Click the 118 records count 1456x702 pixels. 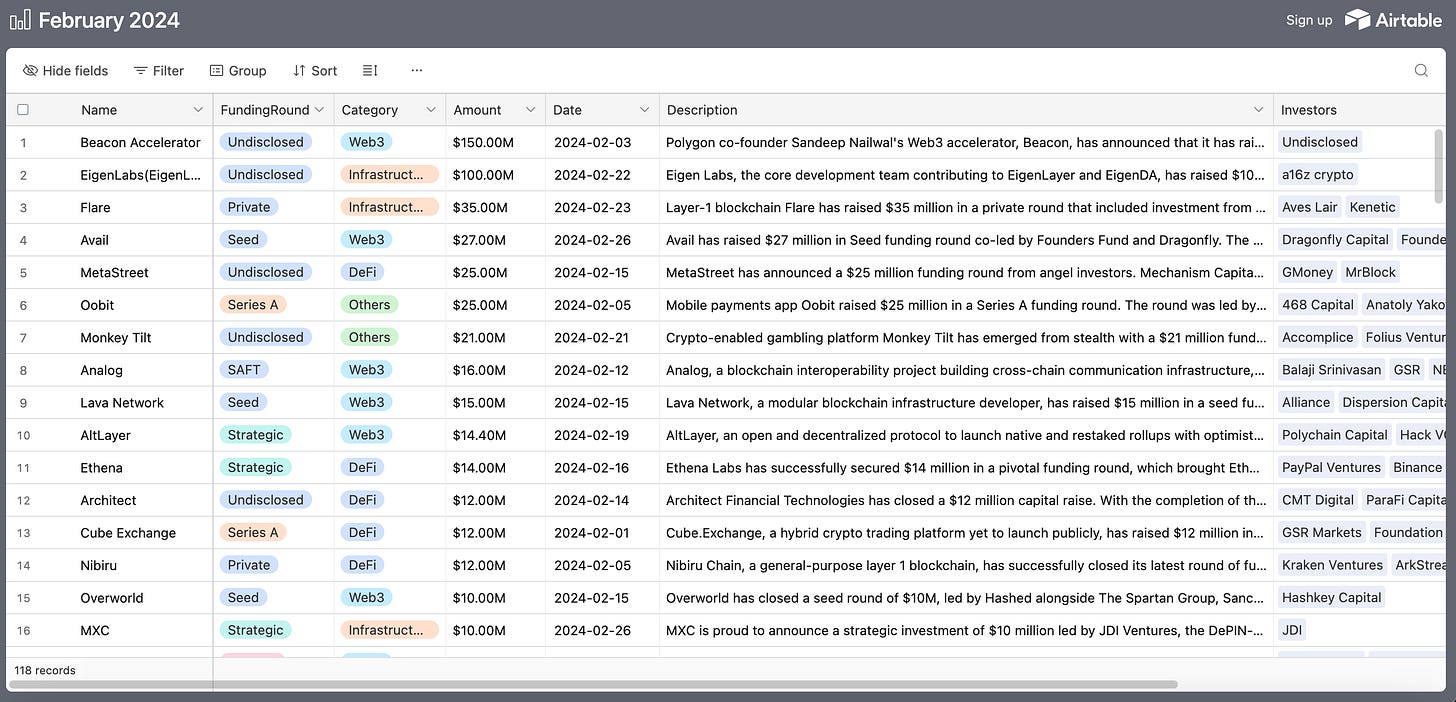point(45,670)
